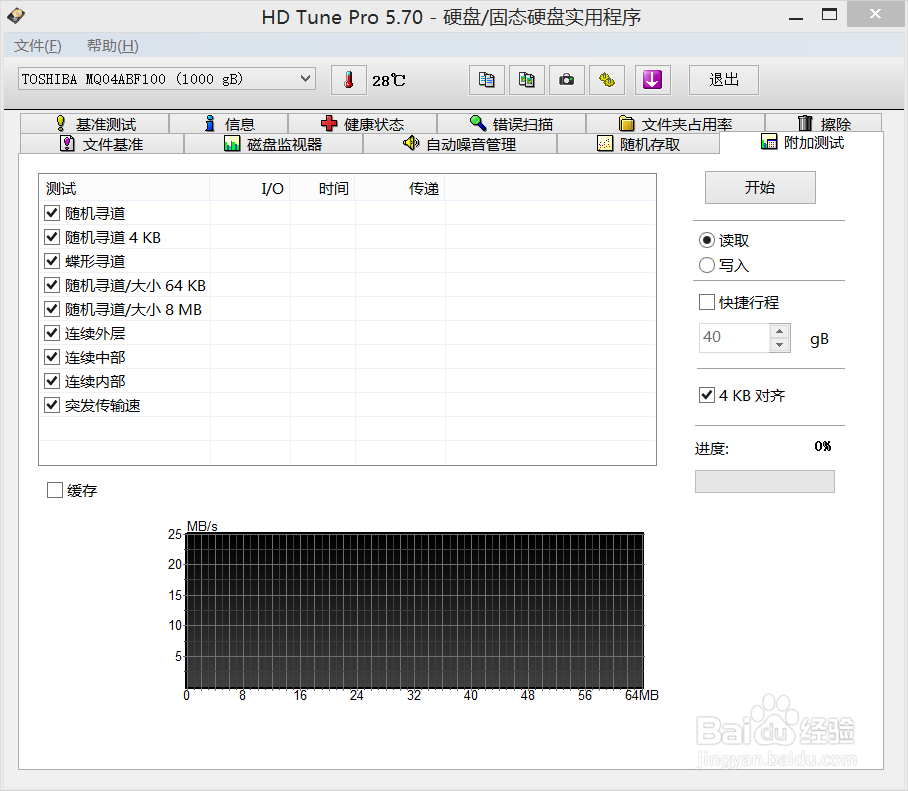Click the MB/s chart area

[x=414, y=611]
